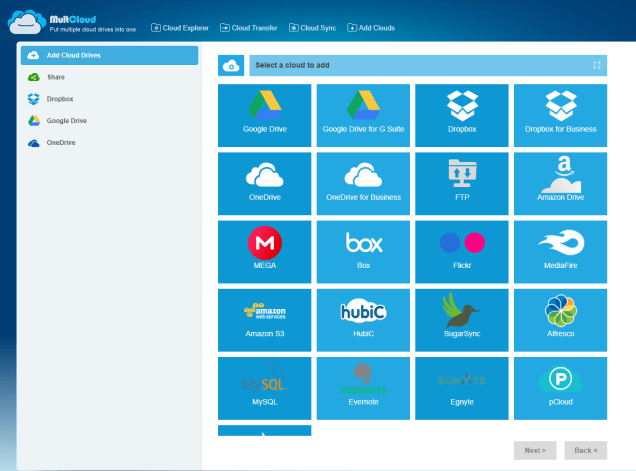Select the Evernote tile
This screenshot has width=636, height=471.
click(x=362, y=386)
